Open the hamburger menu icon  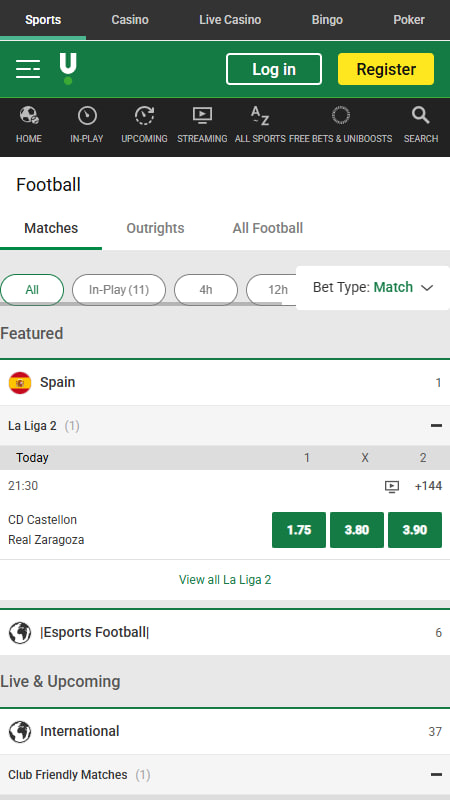point(28,69)
